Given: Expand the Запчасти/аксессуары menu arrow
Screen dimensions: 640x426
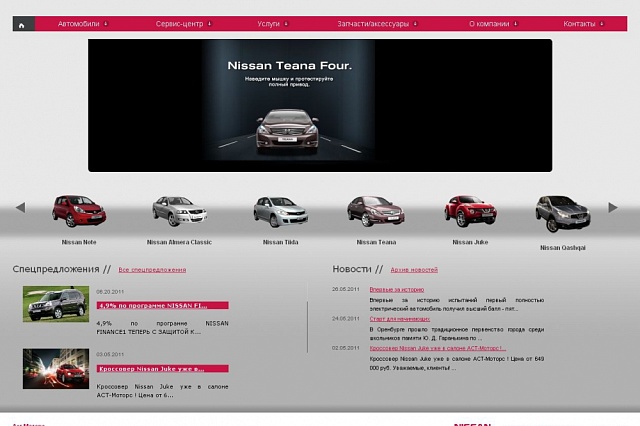Looking at the screenshot, I should (x=416, y=24).
